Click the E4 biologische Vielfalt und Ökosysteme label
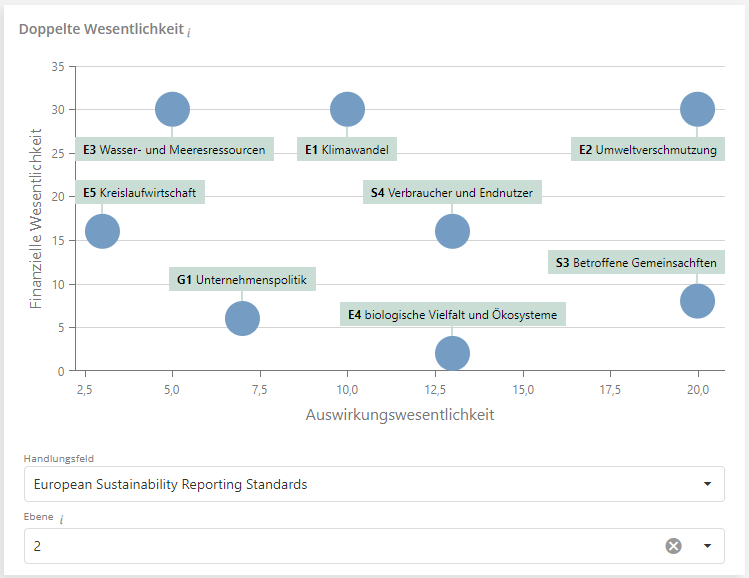The height and width of the screenshot is (578, 749). pos(452,315)
